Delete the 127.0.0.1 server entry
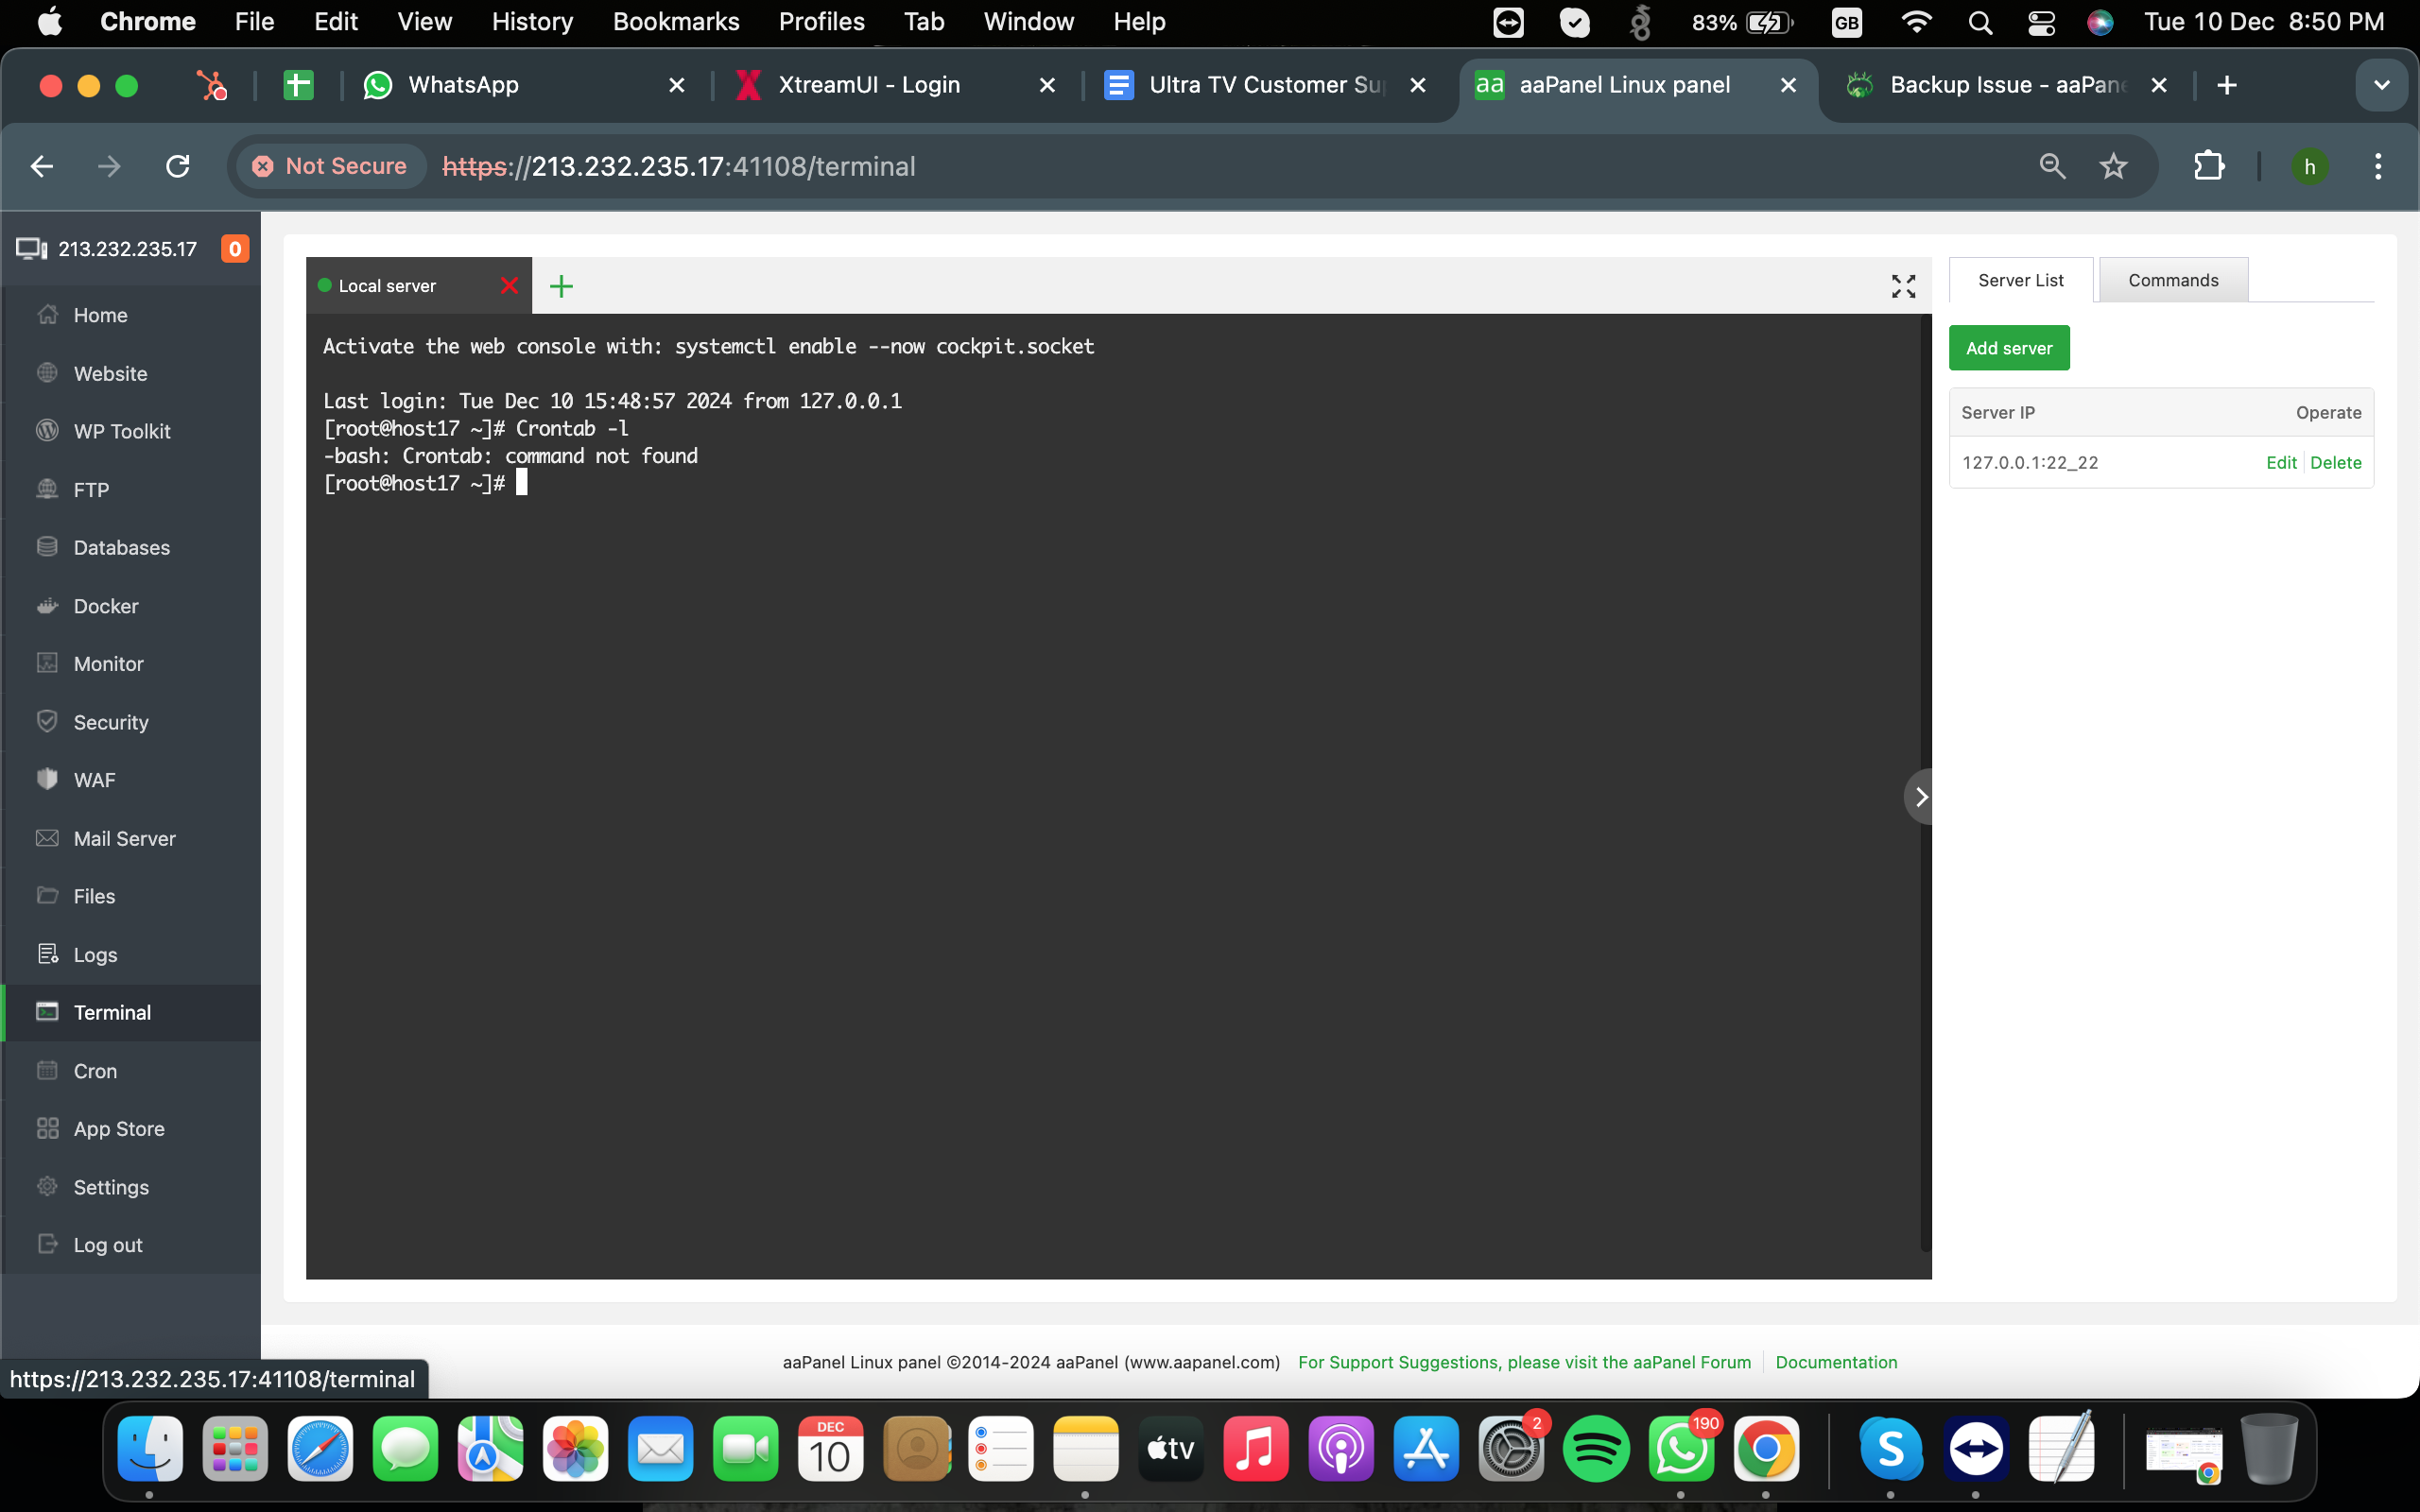 [x=2335, y=462]
